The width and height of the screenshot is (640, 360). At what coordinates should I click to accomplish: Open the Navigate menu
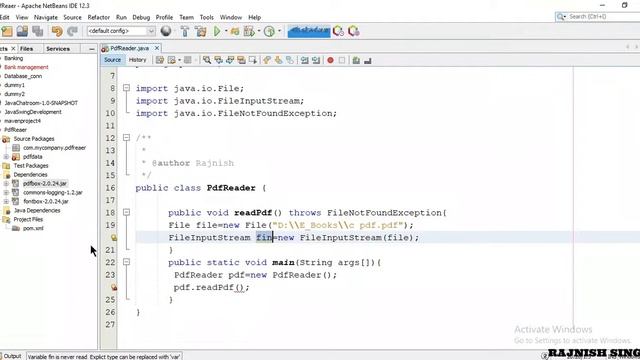(x=46, y=17)
